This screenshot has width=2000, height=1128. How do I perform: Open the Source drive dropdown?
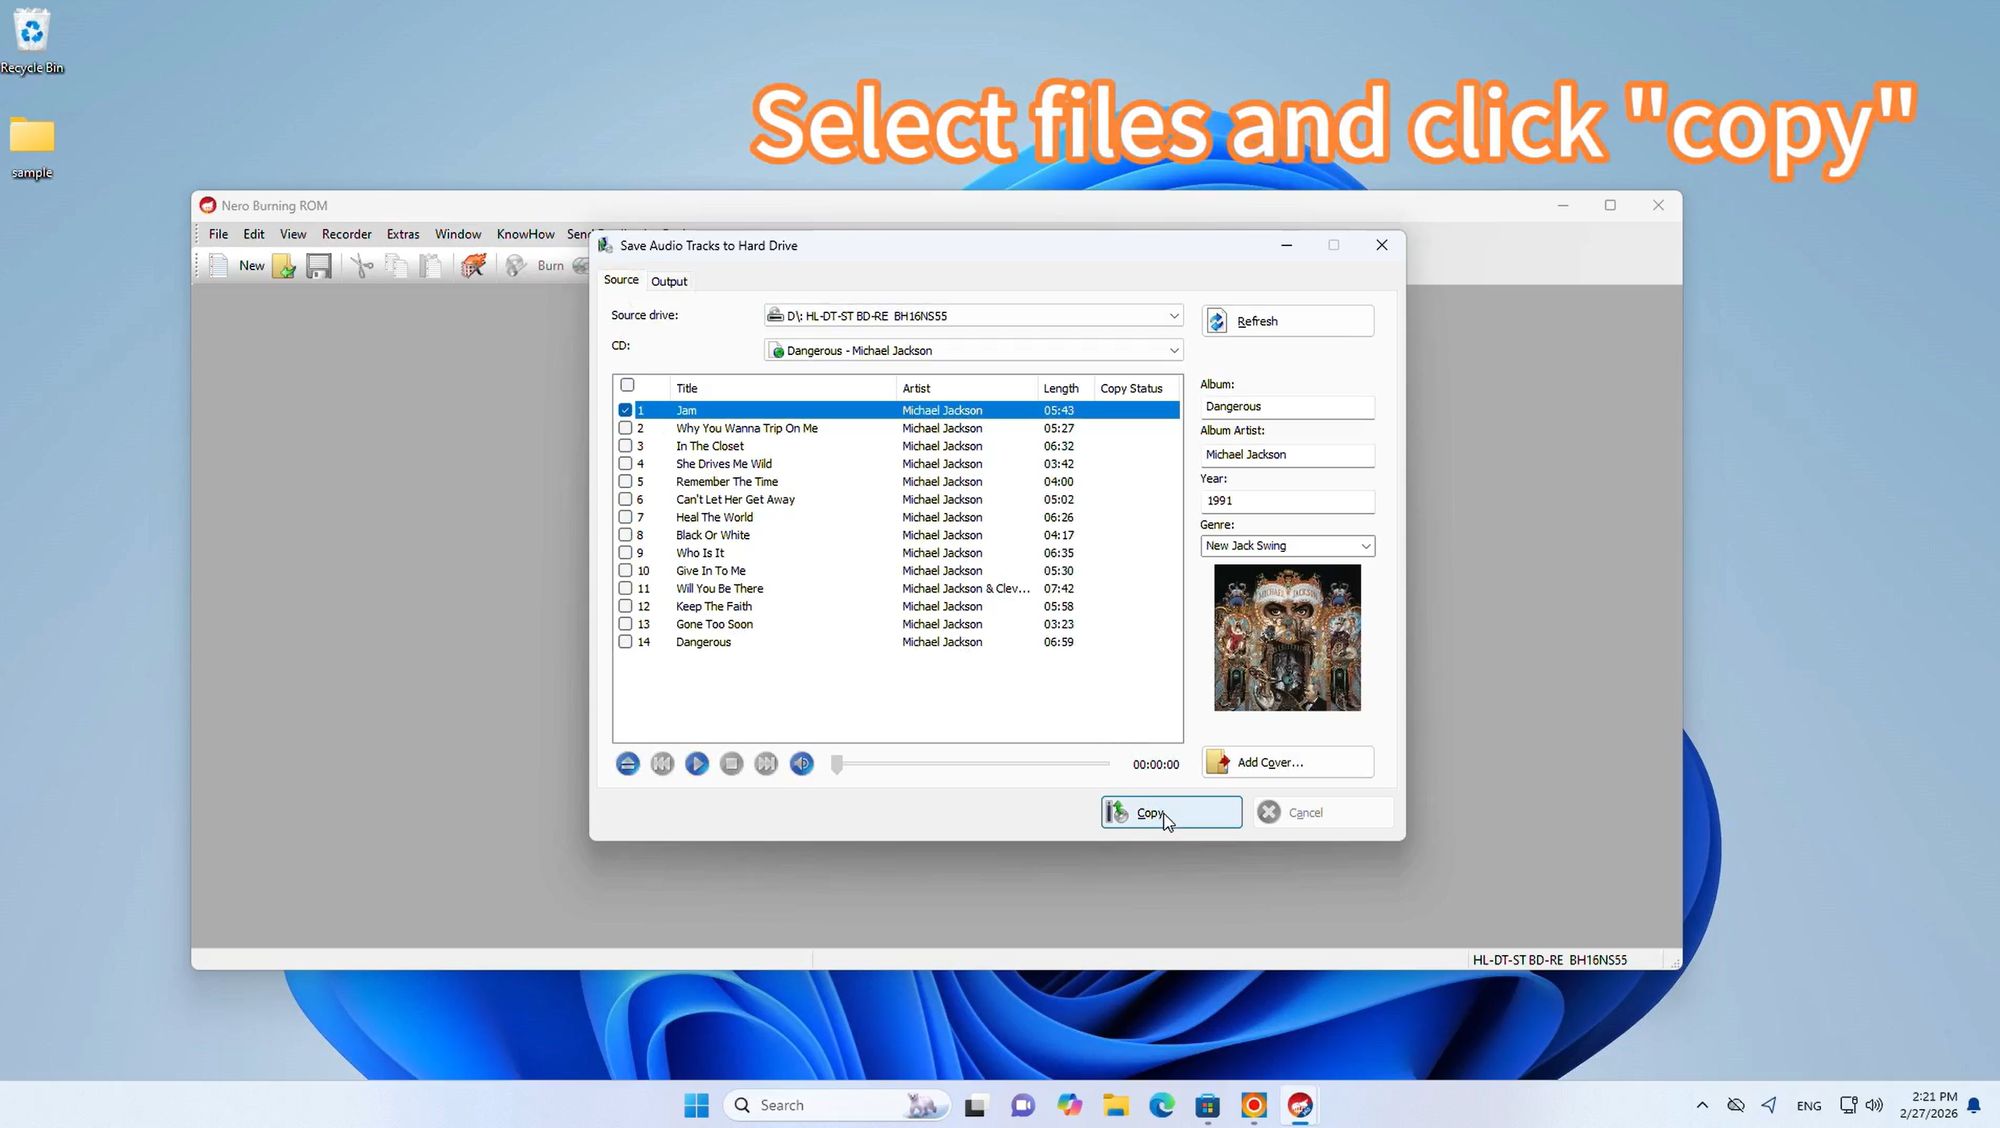pyautogui.click(x=1173, y=315)
